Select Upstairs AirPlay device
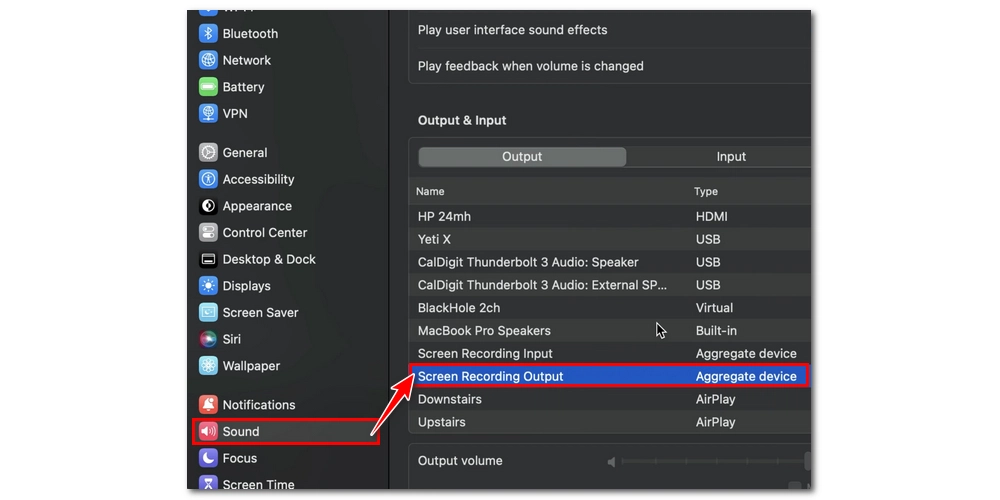 coord(610,422)
